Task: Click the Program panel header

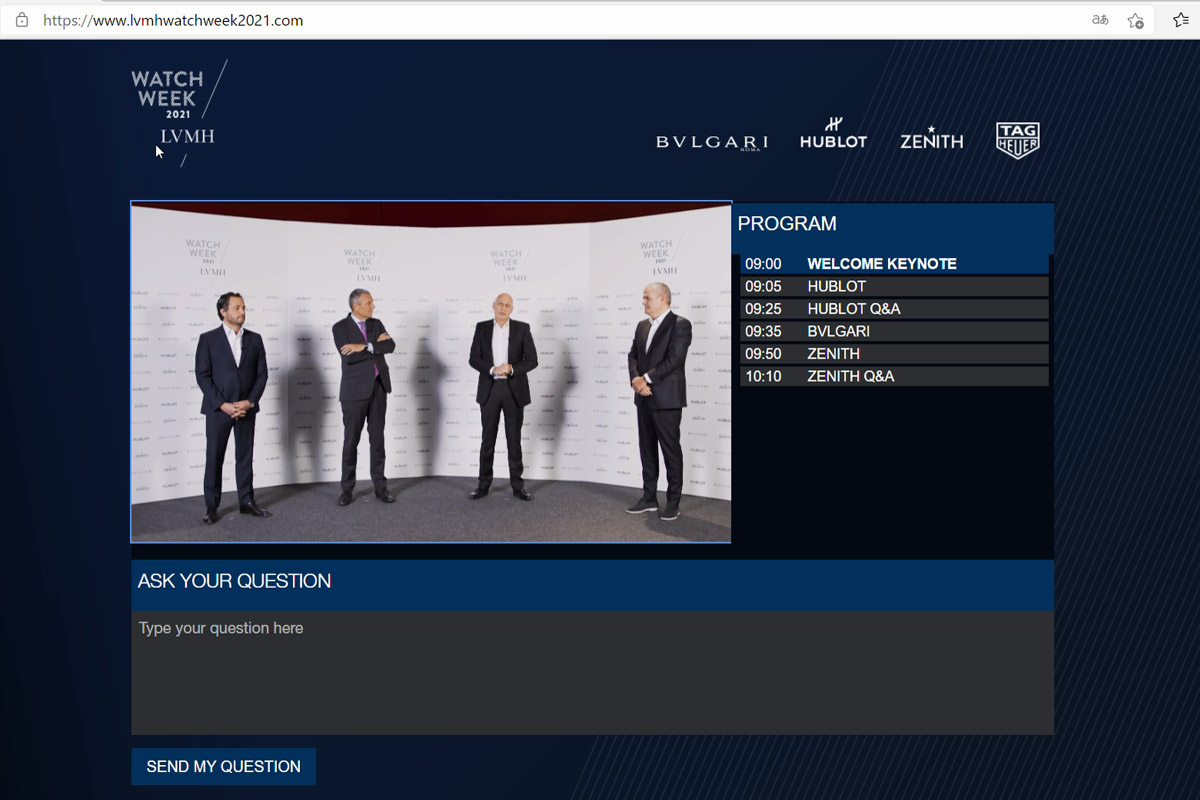Action: pos(893,224)
